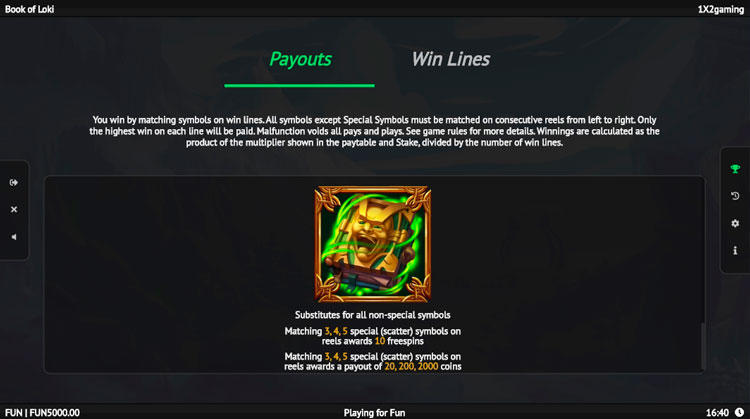Click the win lines rules description paragraph

point(375,131)
